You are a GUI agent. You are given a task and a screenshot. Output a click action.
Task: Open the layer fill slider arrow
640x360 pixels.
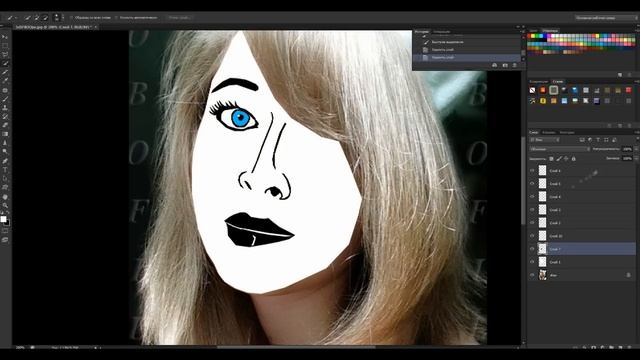coord(636,158)
